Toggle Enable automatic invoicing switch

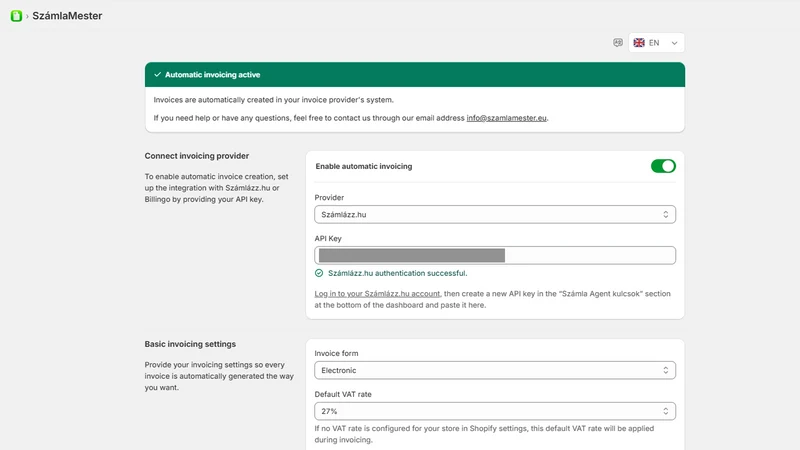pos(663,166)
